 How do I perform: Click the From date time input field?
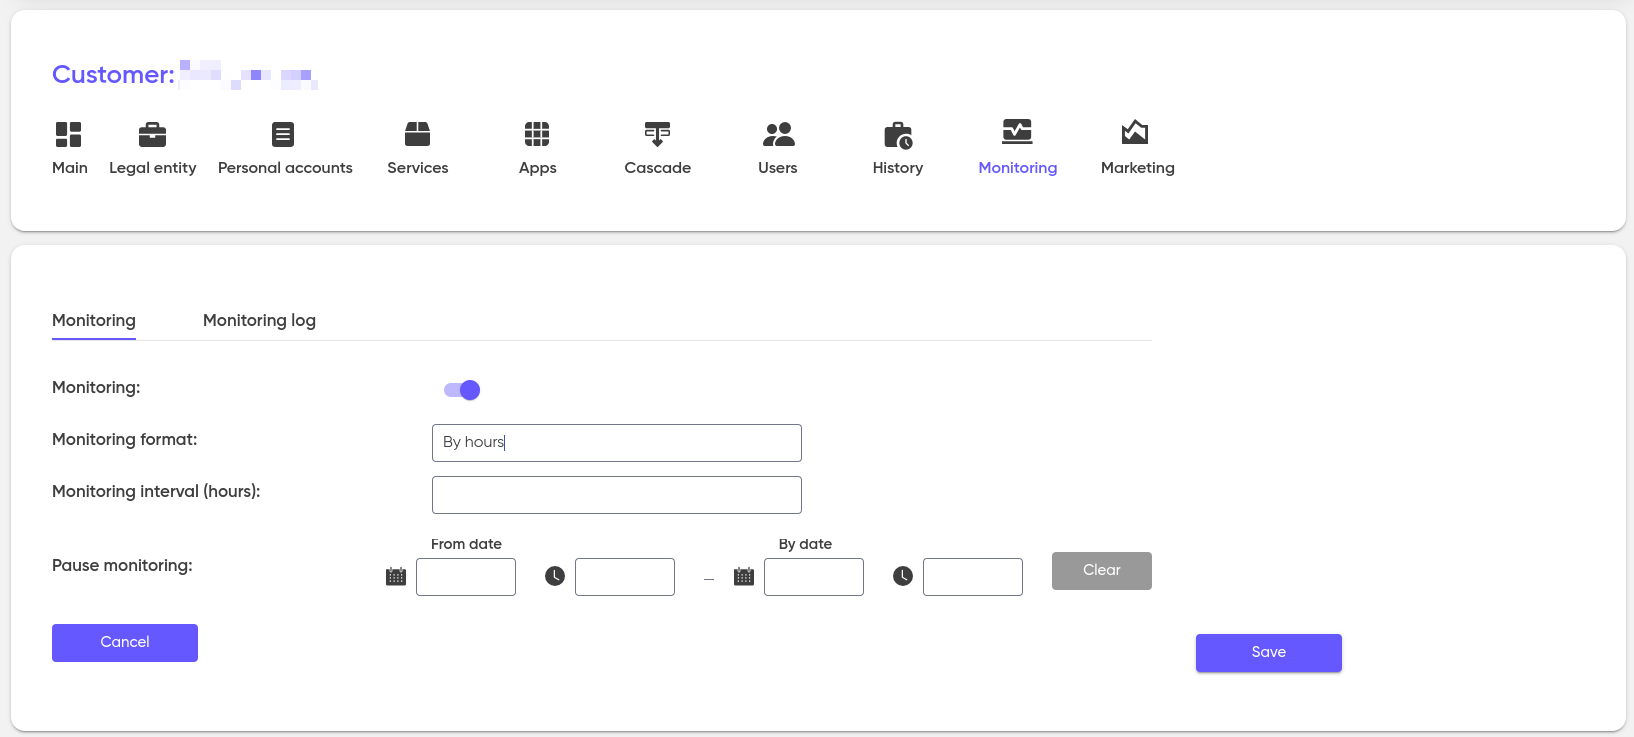tap(625, 577)
